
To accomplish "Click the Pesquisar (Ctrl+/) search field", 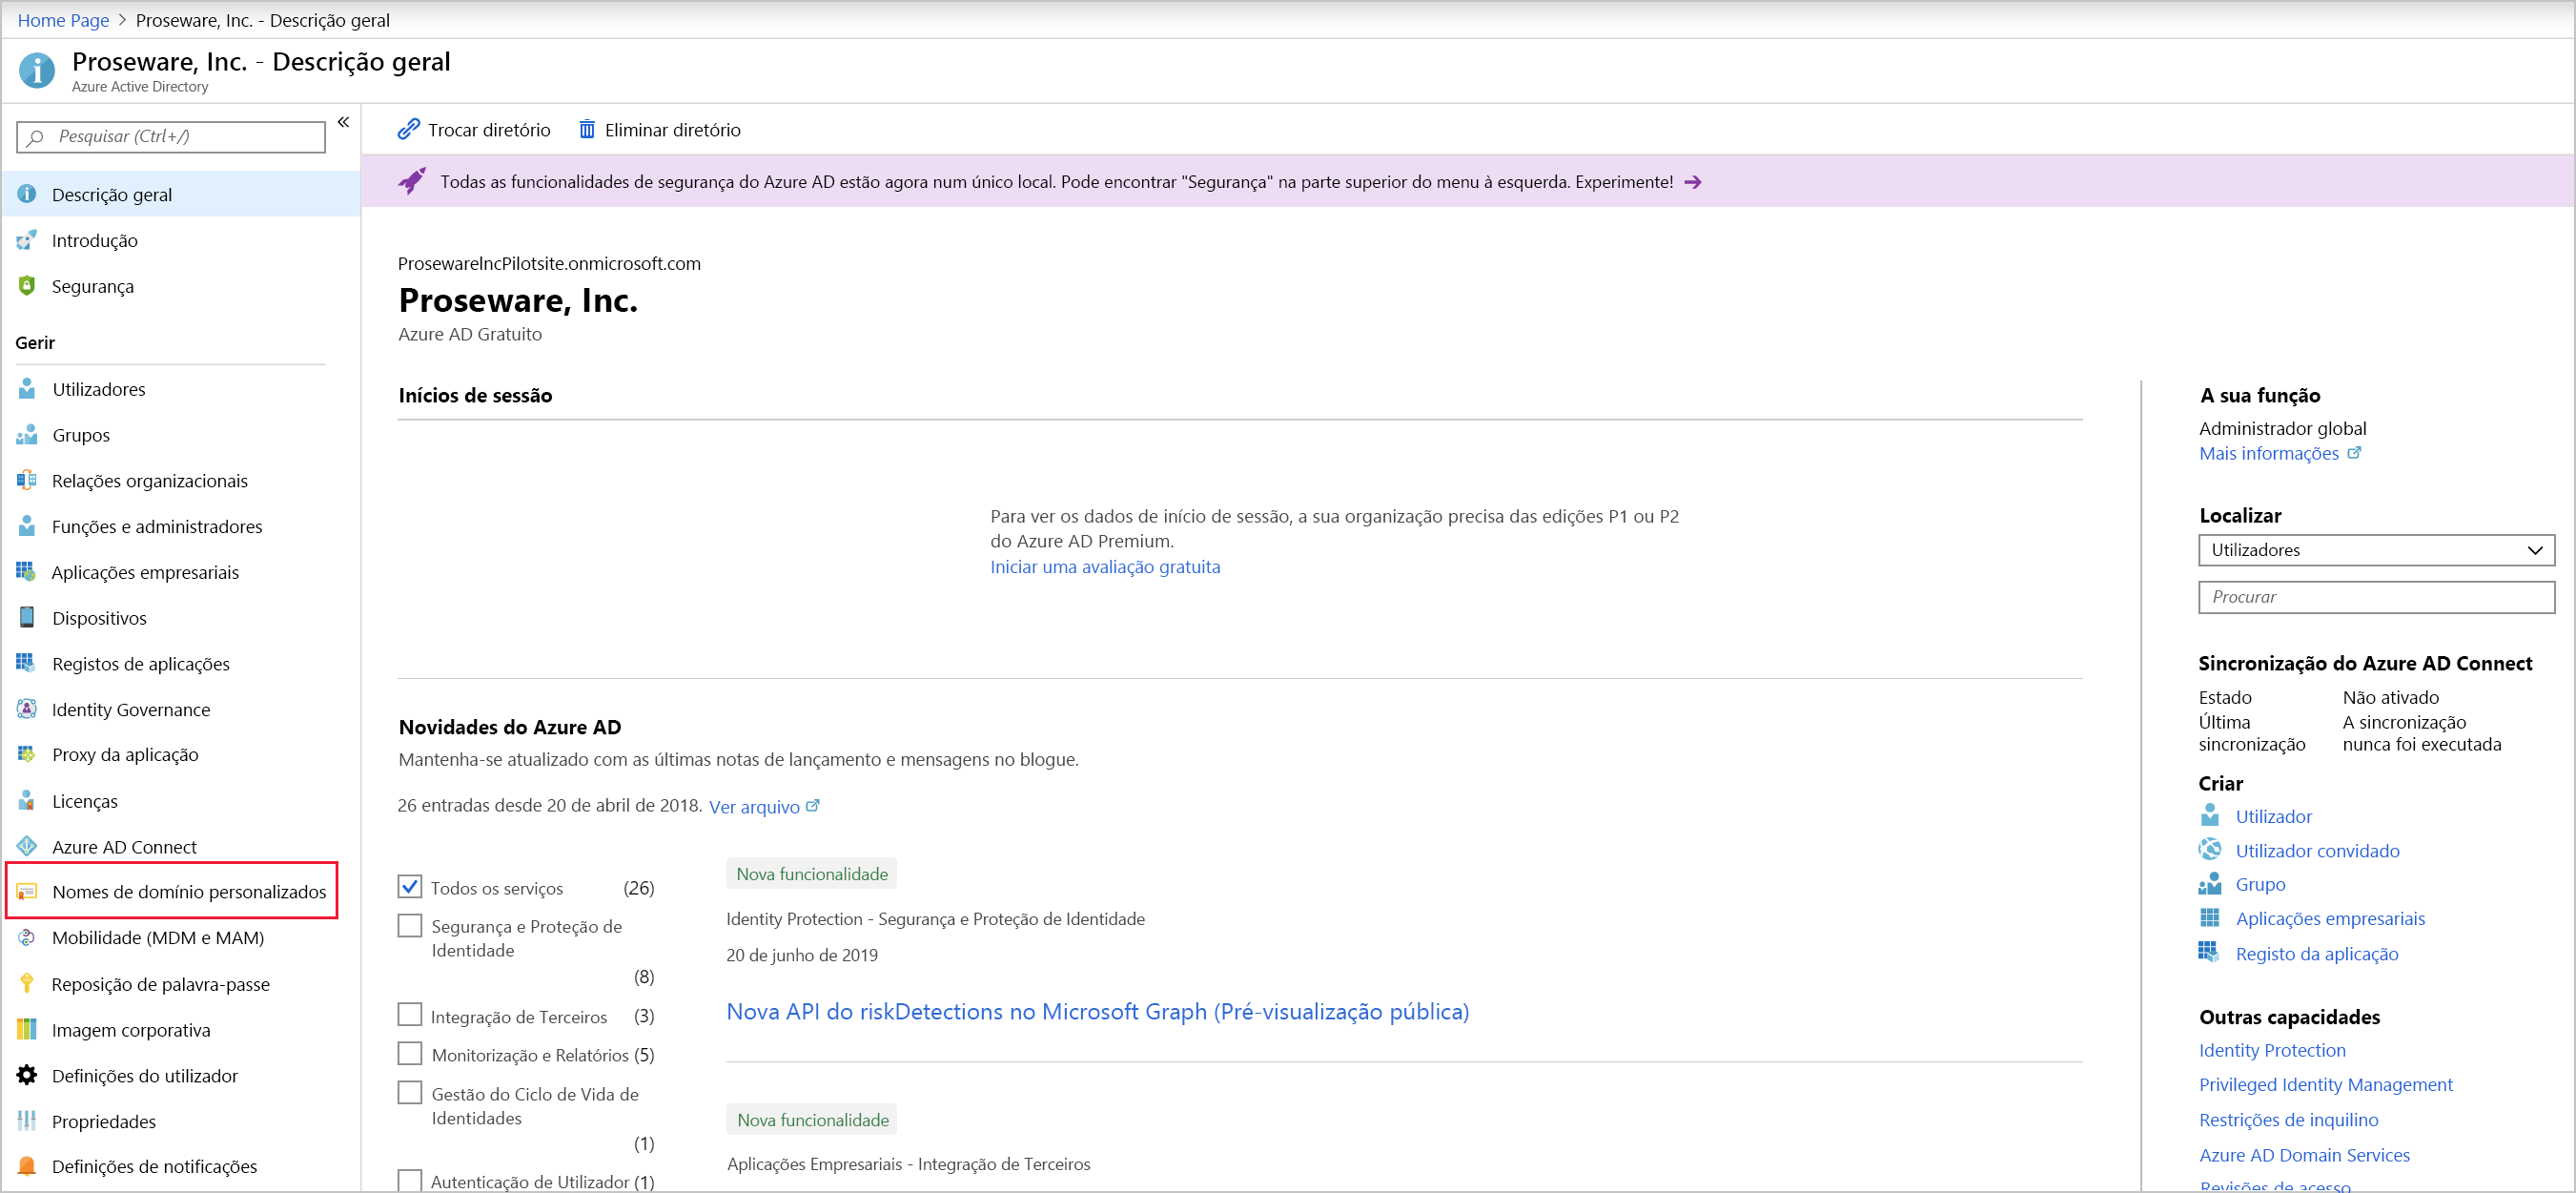I will pyautogui.click(x=171, y=136).
